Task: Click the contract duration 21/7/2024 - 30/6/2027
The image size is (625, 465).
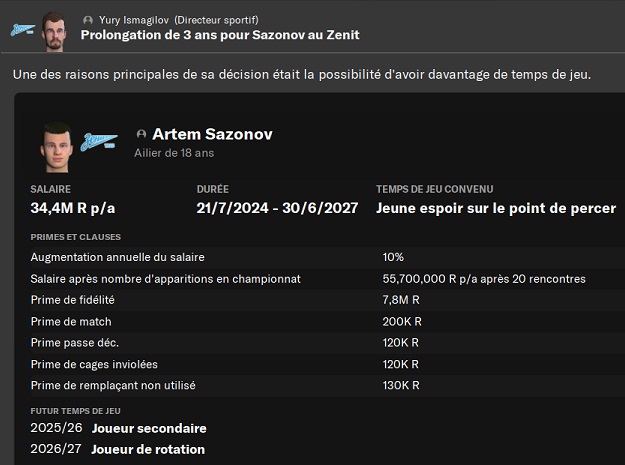Action: tap(277, 208)
